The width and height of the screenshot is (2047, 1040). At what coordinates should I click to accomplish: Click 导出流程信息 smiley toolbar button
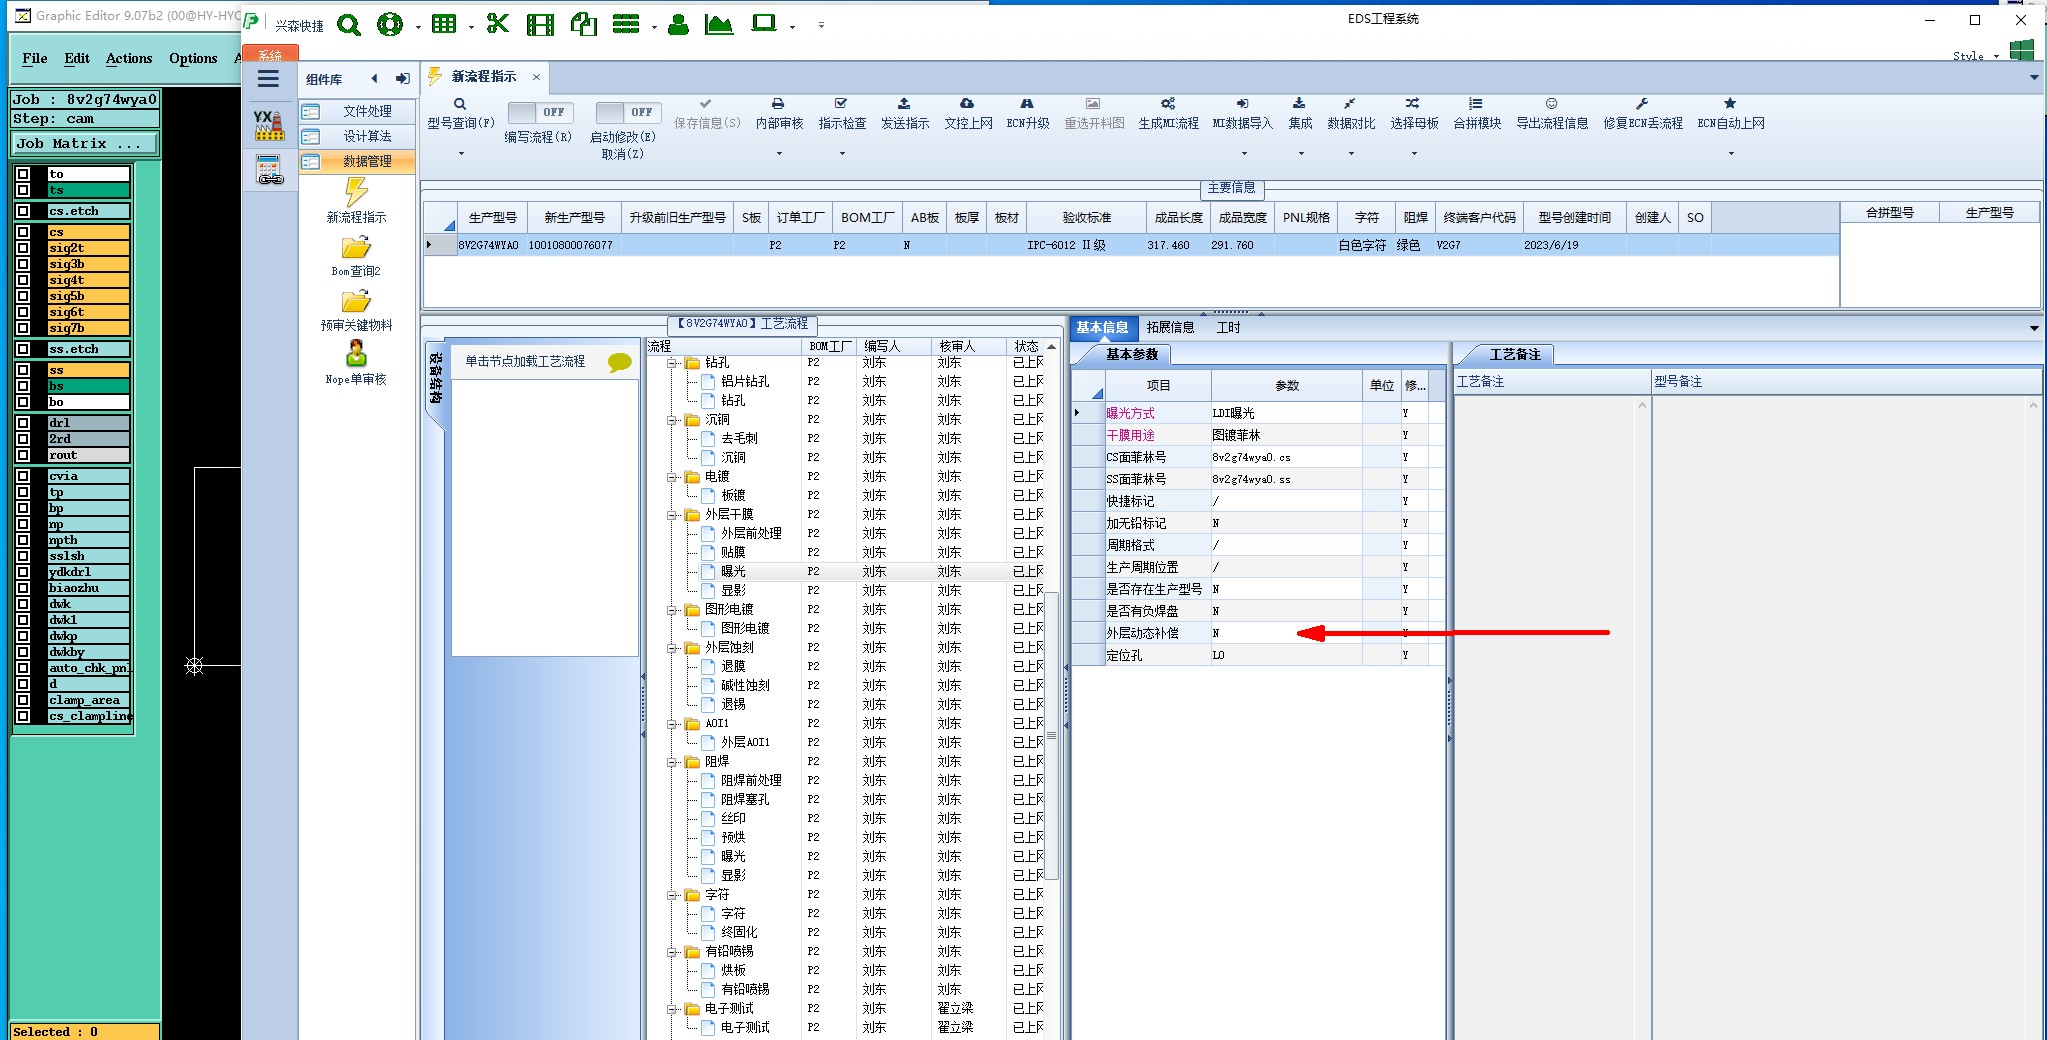point(1552,114)
